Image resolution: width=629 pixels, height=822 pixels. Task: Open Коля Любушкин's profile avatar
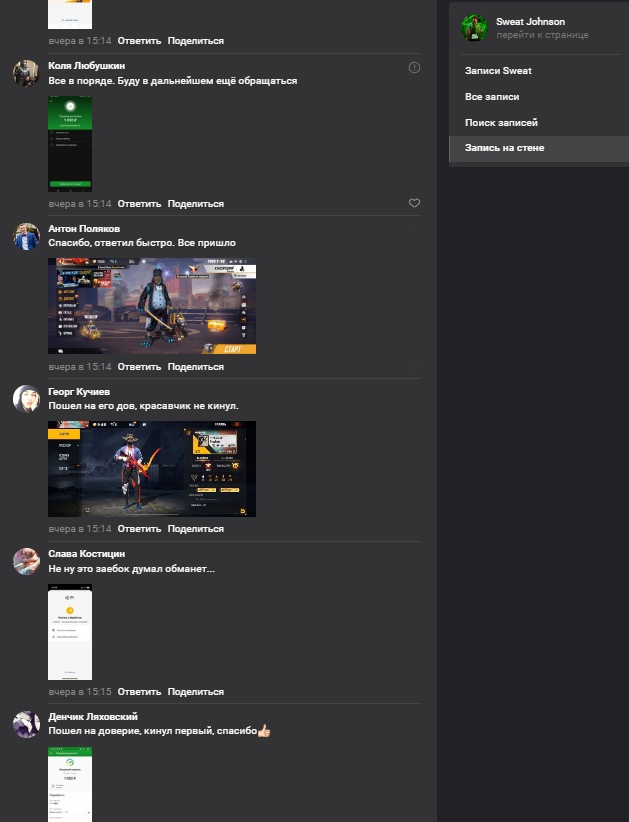tap(26, 73)
